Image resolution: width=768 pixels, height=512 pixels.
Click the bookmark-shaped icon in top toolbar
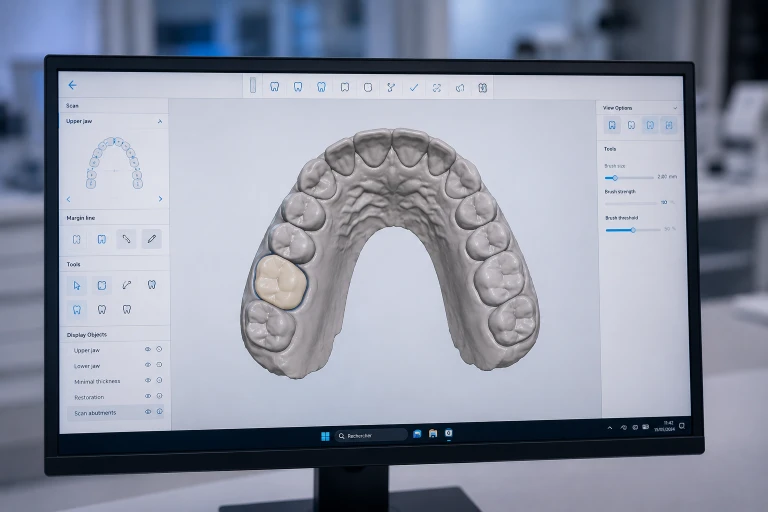tap(345, 87)
